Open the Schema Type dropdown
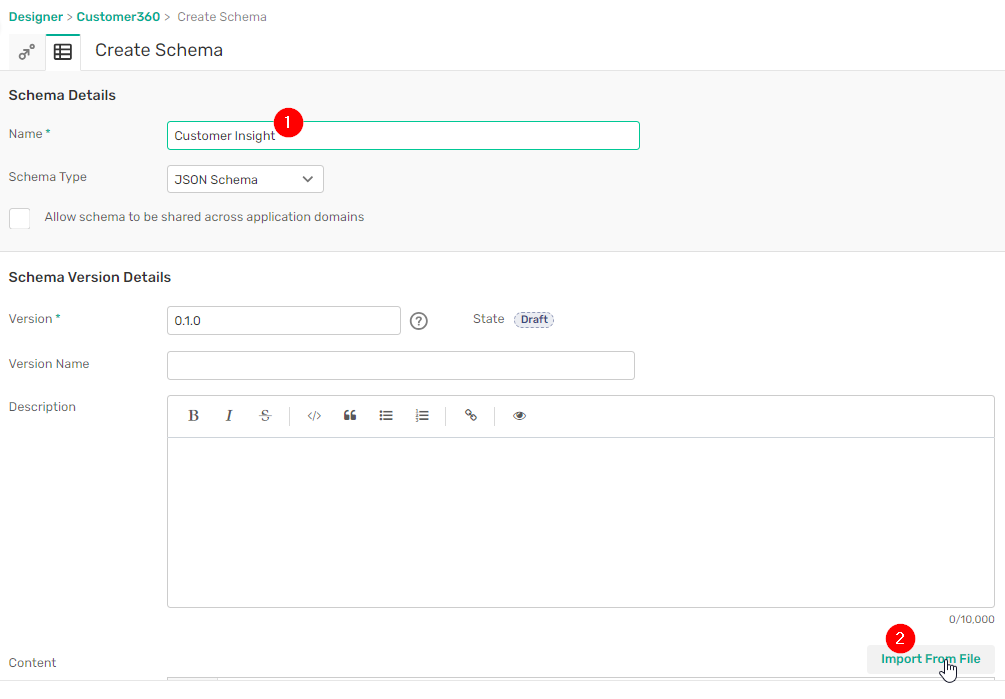Screen dimensions: 1005x699 pos(245,180)
